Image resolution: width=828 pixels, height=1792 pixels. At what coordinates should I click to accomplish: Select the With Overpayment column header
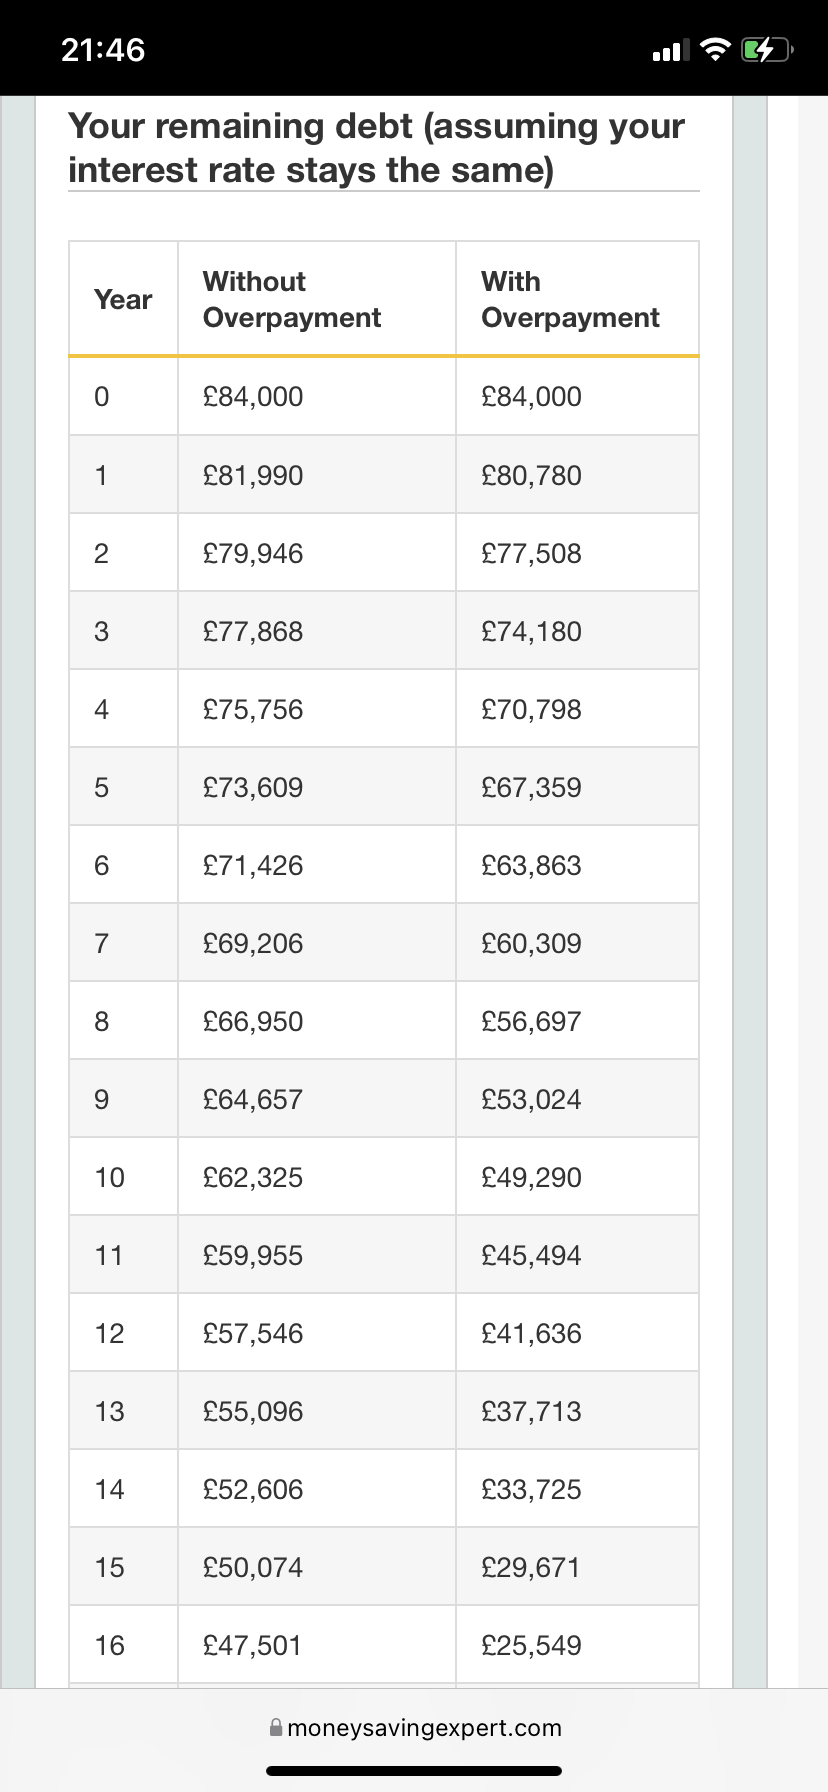570,299
